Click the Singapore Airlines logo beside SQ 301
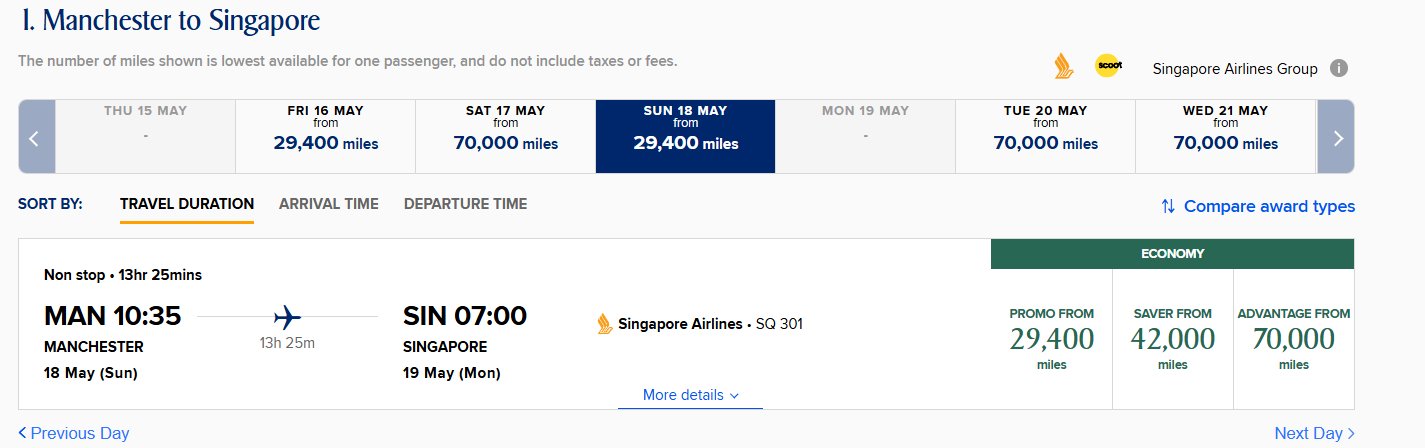Viewport: 1425px width, 448px height. (604, 324)
